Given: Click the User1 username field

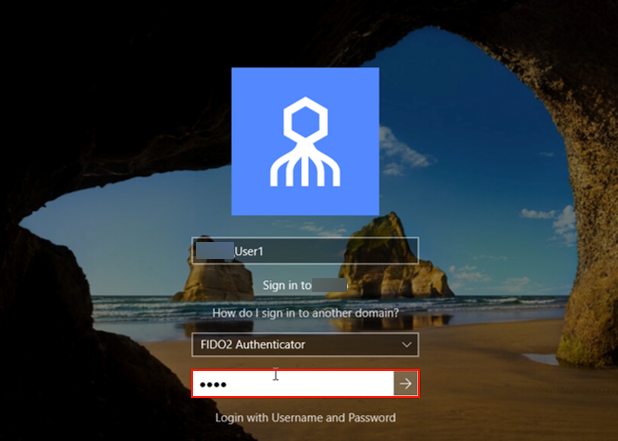Looking at the screenshot, I should tap(305, 251).
